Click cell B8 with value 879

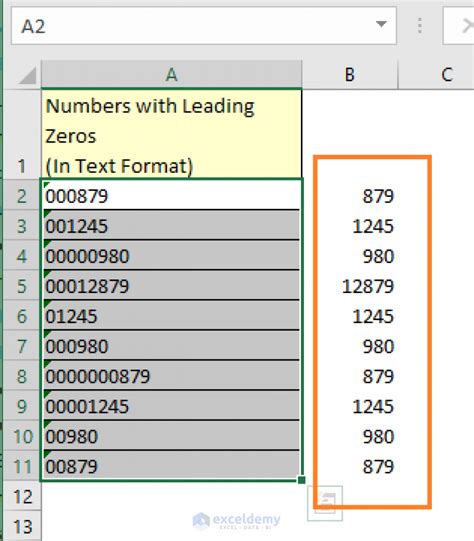350,375
